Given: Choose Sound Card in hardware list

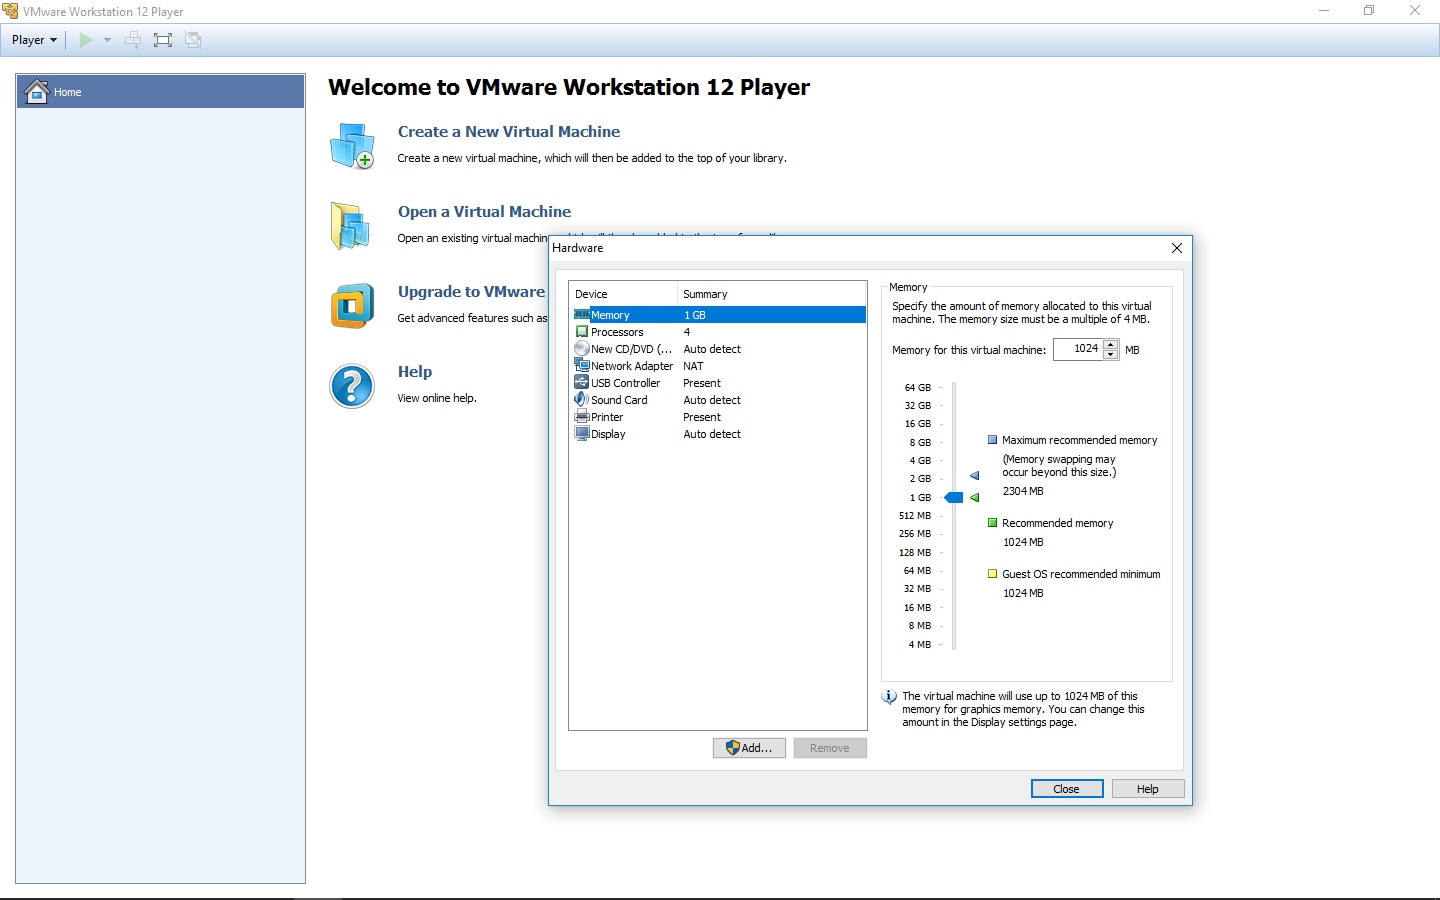Looking at the screenshot, I should [619, 400].
